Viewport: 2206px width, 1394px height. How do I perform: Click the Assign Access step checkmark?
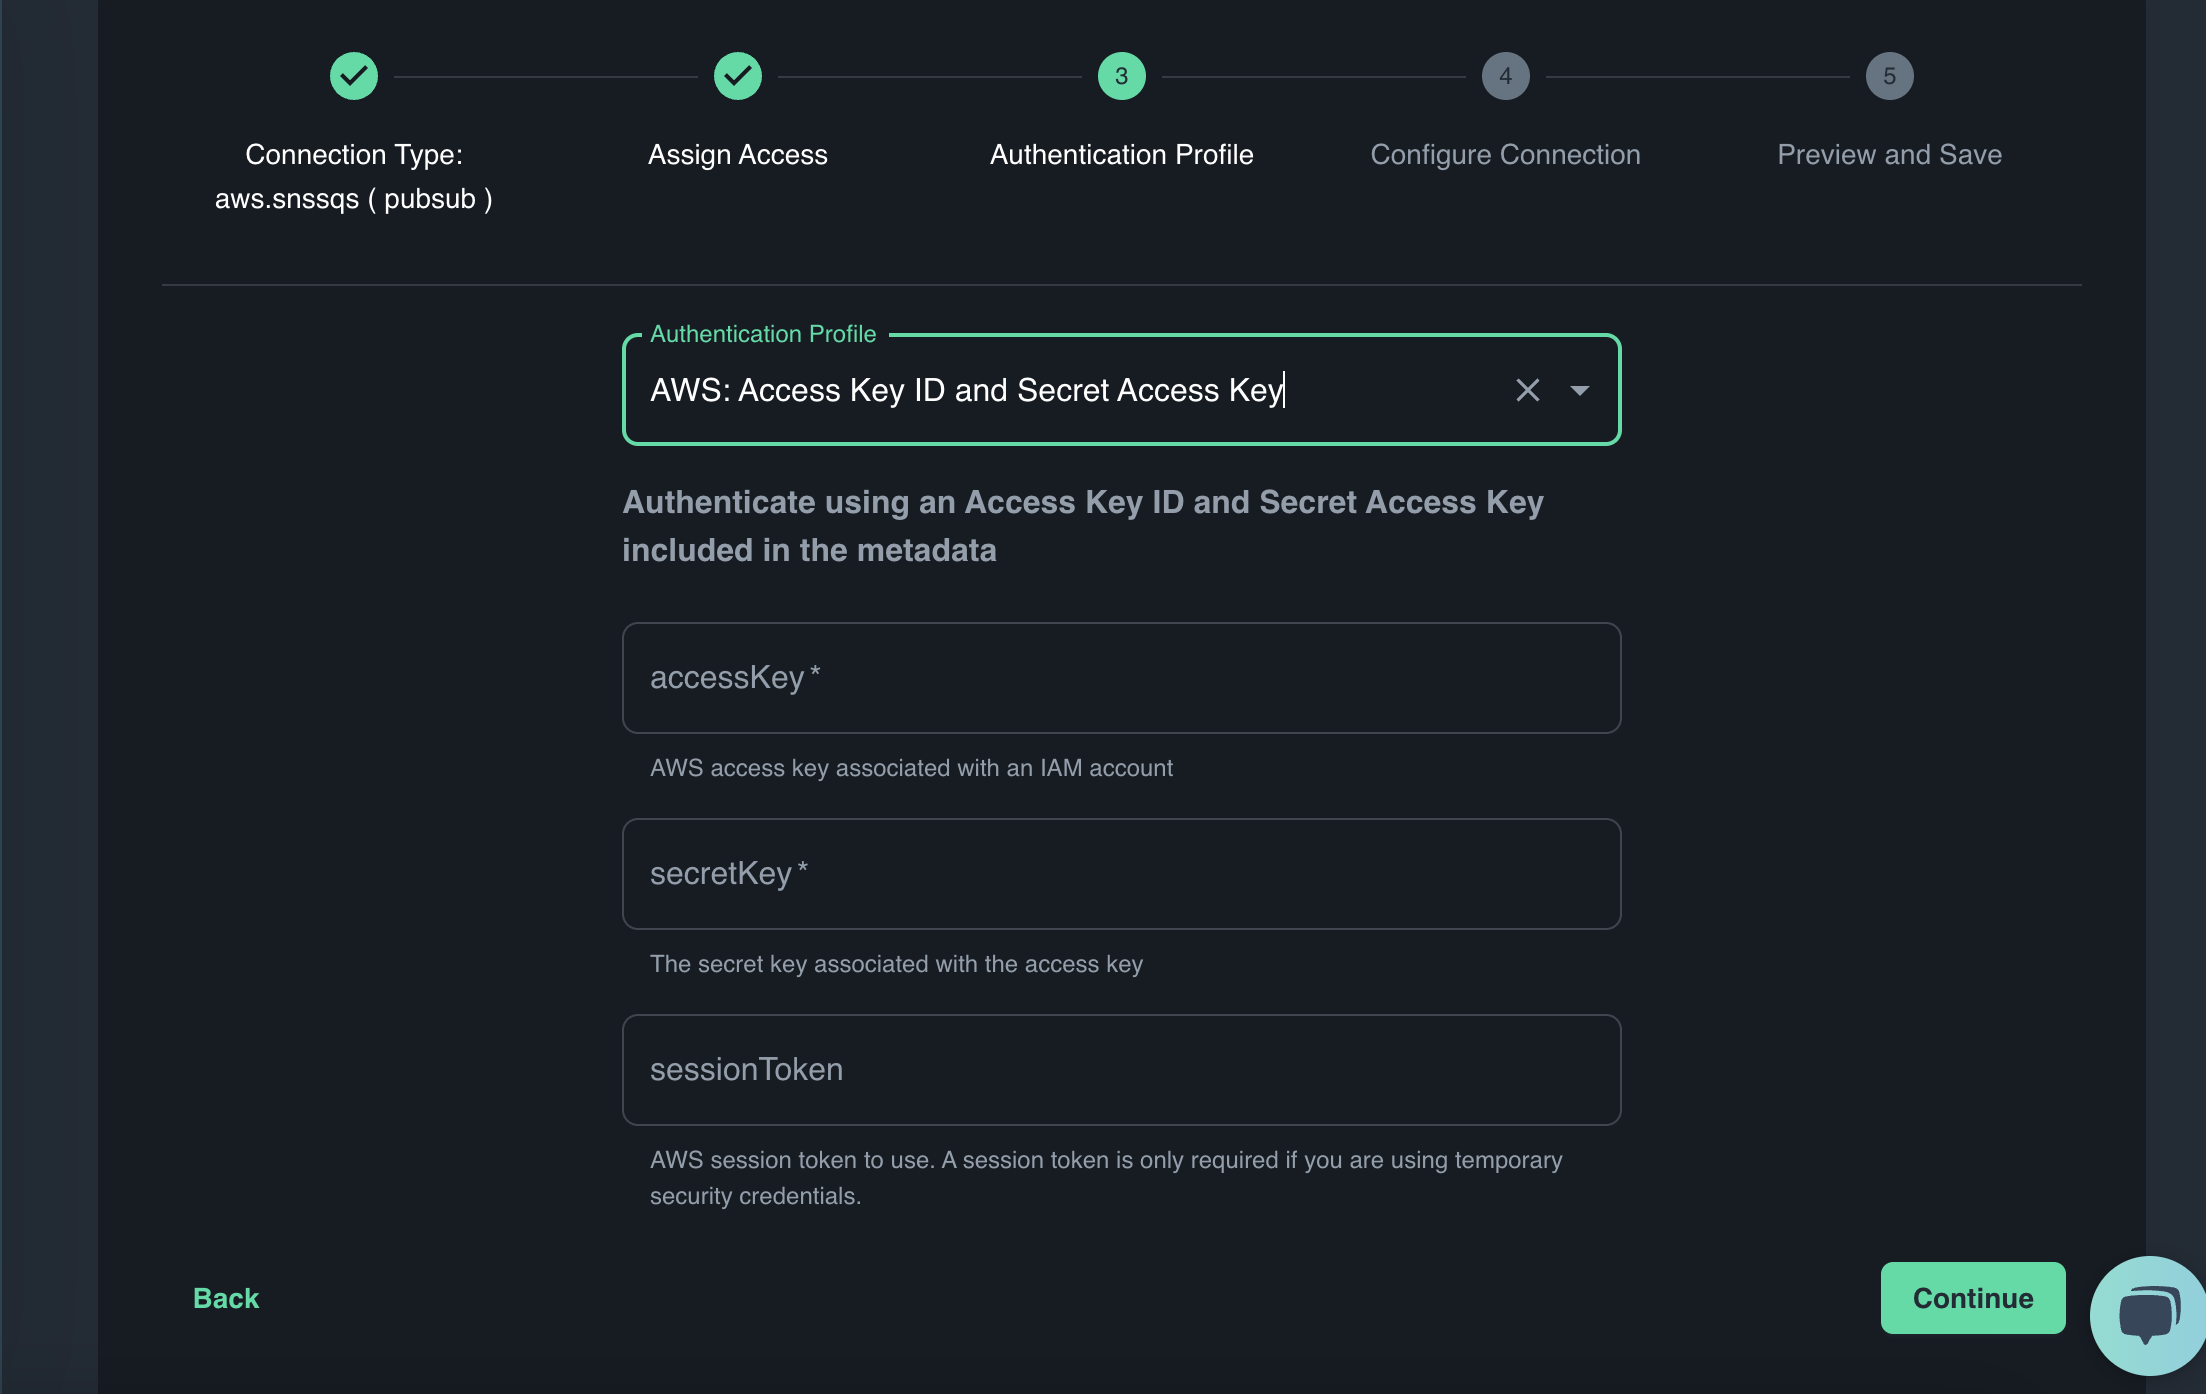click(x=738, y=76)
